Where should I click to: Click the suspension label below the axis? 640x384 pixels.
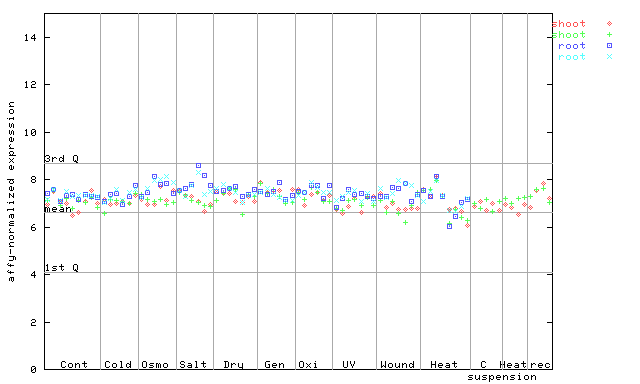coord(502,377)
